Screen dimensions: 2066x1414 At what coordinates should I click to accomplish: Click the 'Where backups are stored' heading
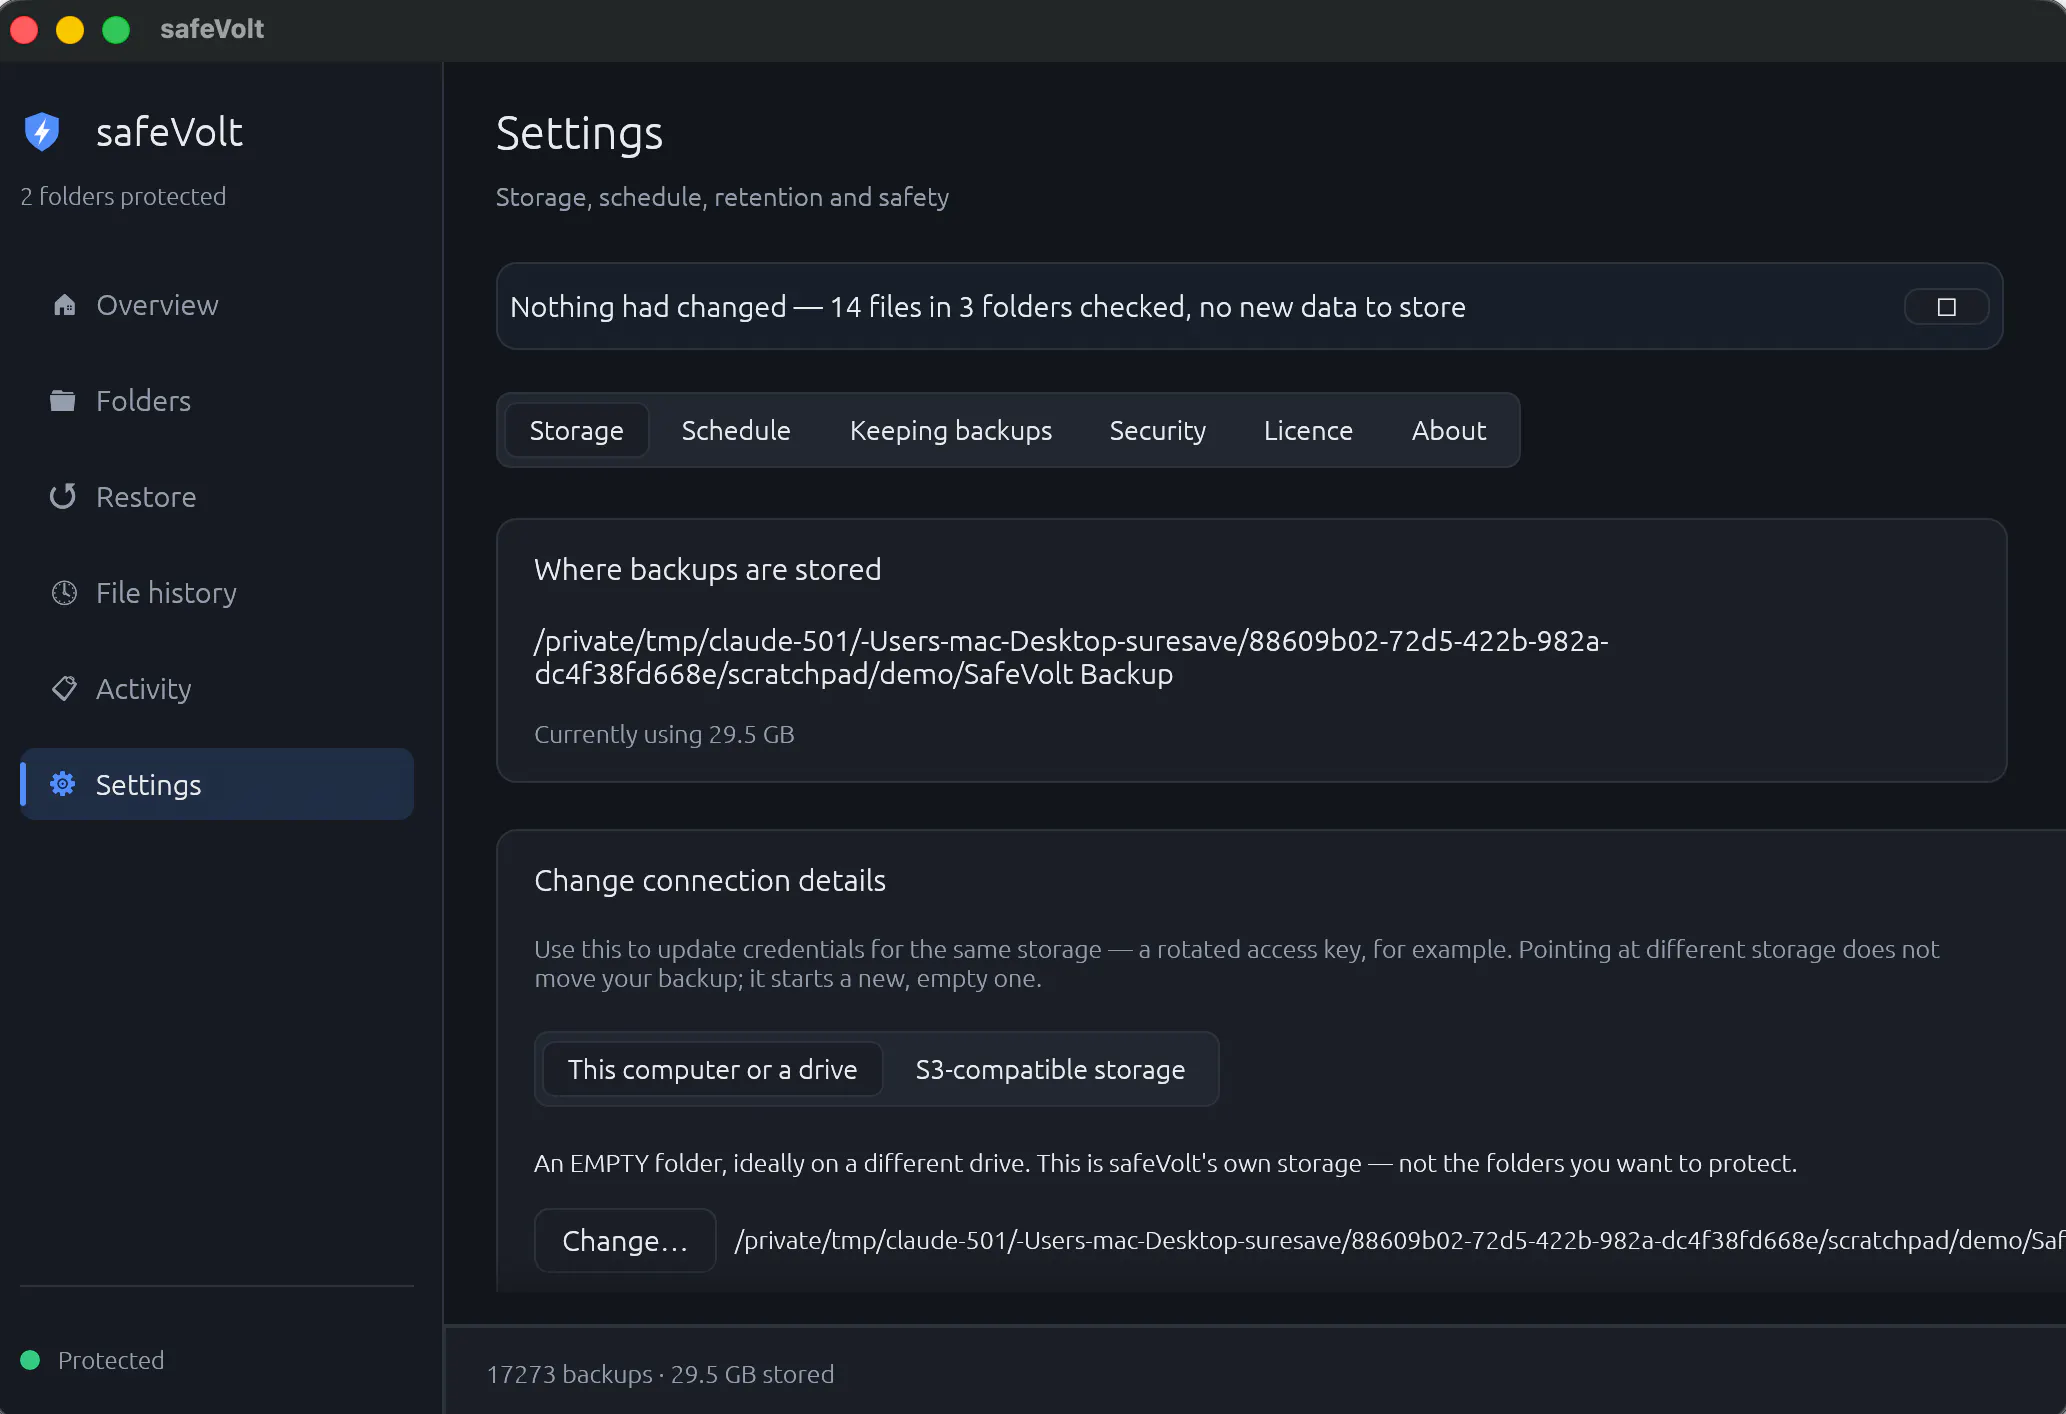708,569
